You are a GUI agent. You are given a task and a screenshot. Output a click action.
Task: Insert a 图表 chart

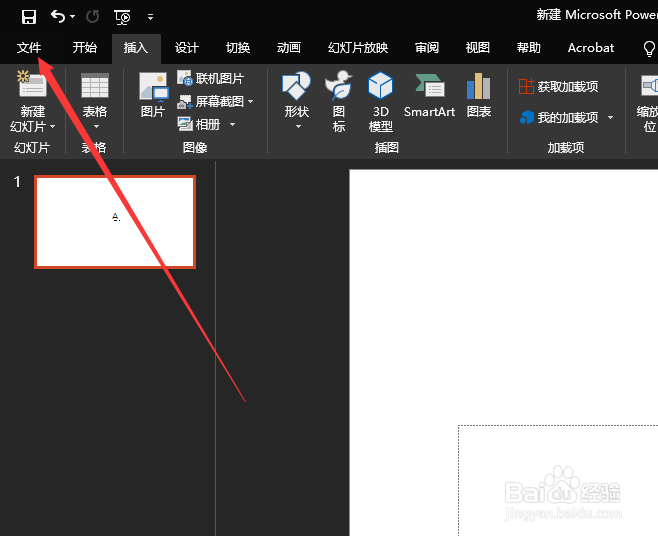tap(478, 95)
